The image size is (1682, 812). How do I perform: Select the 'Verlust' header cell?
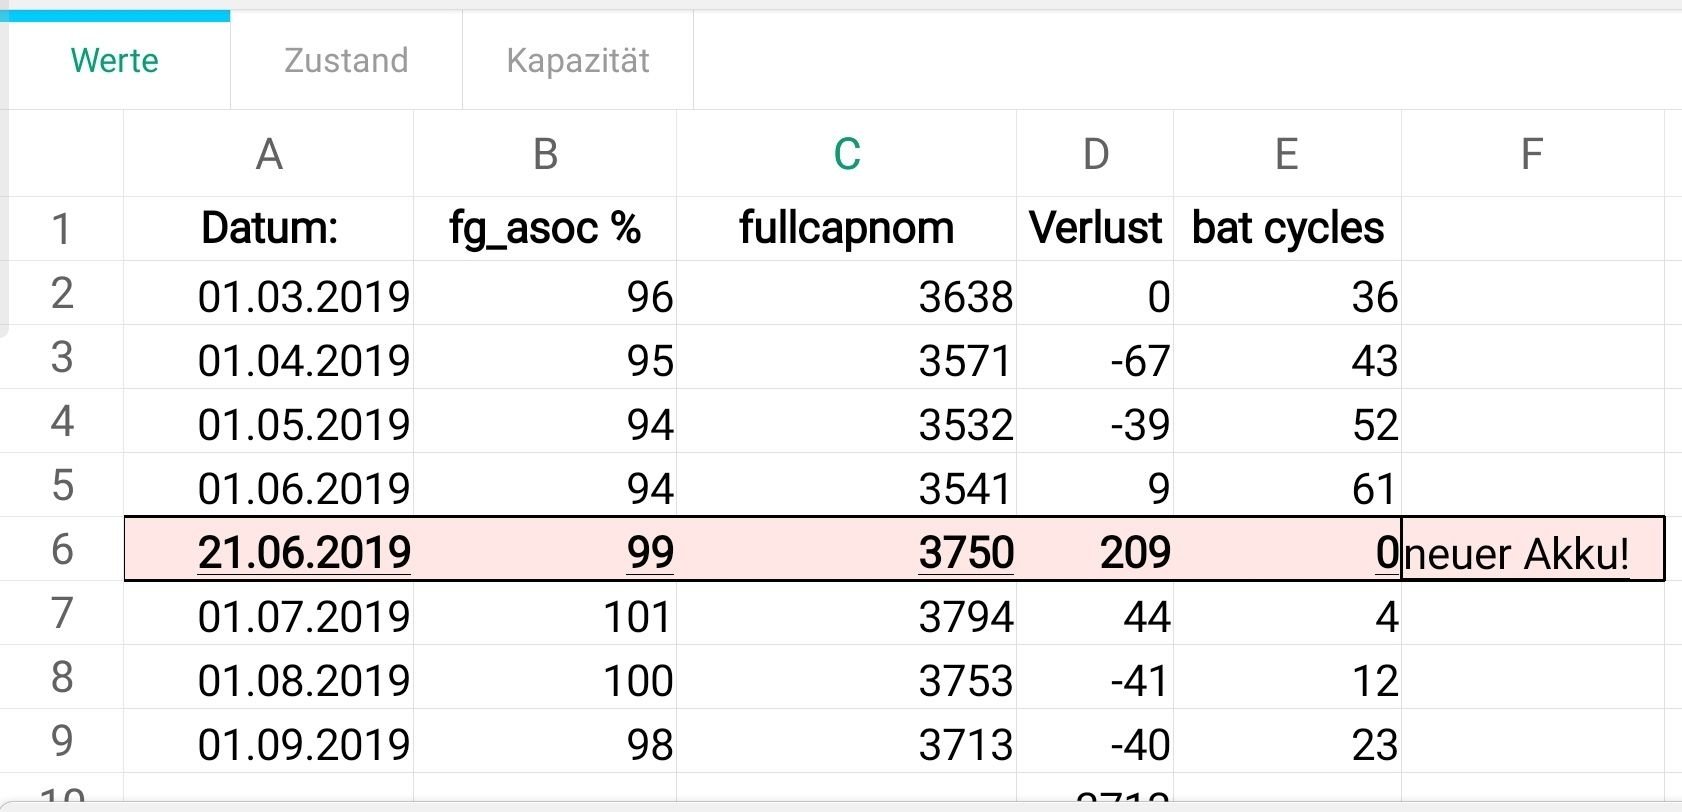pos(1095,229)
